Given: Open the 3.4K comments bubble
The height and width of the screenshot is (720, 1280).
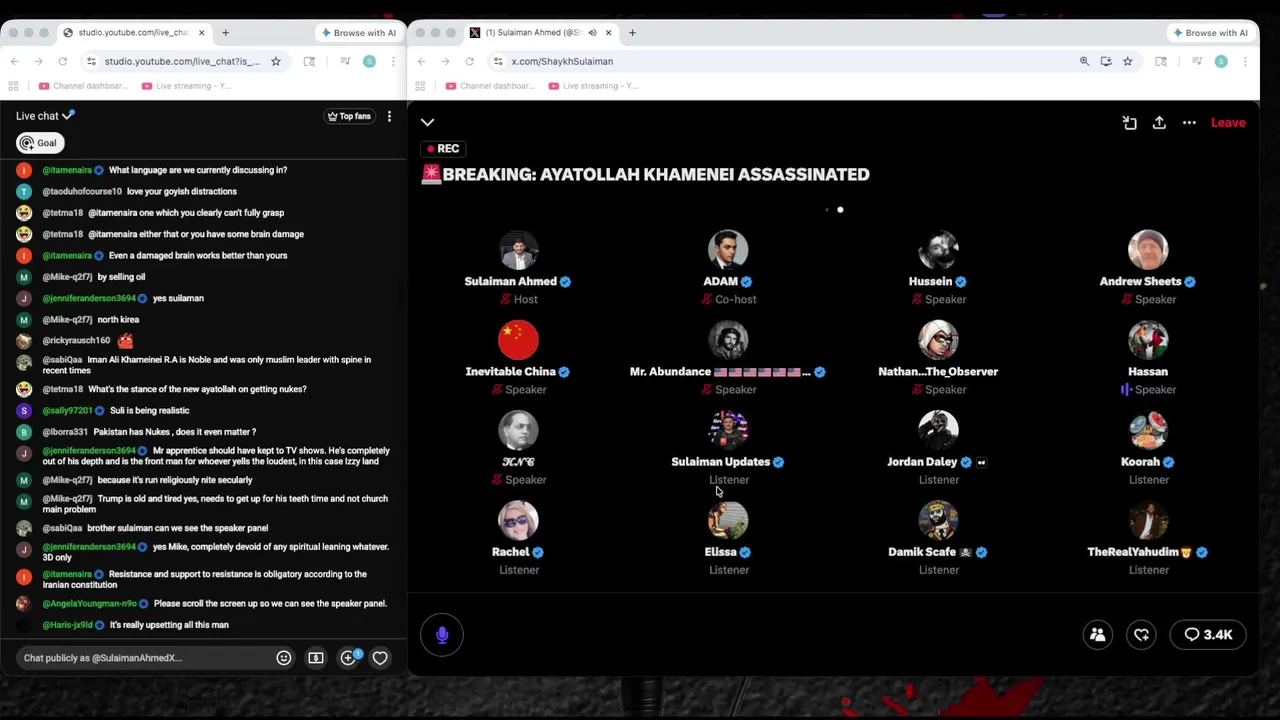Looking at the screenshot, I should pyautogui.click(x=1209, y=635).
